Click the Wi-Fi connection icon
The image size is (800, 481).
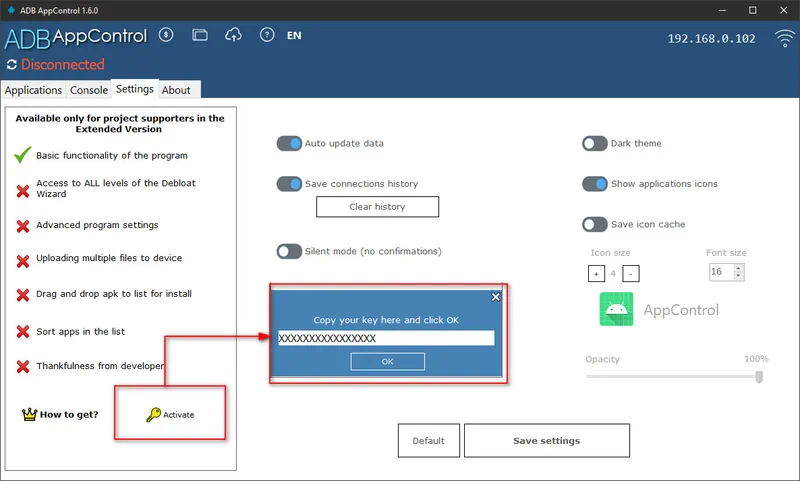pyautogui.click(x=784, y=39)
